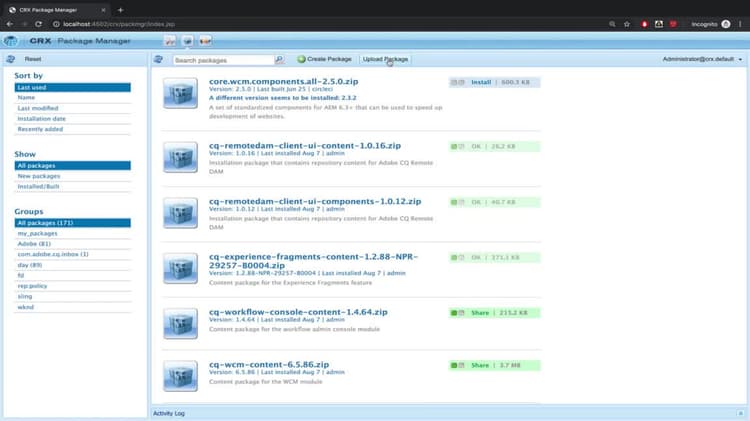Click the Upload Package button
Screen dimensions: 750x421
[x=385, y=59]
